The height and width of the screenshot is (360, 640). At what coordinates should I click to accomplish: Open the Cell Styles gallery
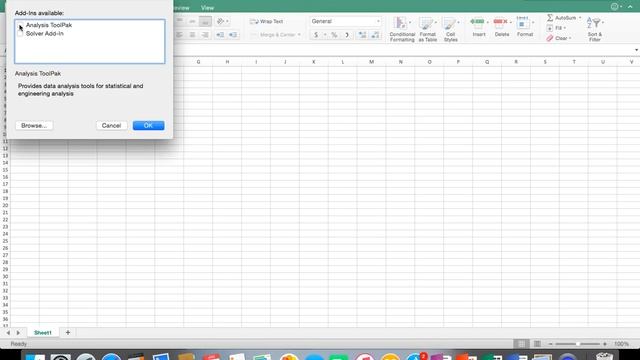tap(451, 29)
